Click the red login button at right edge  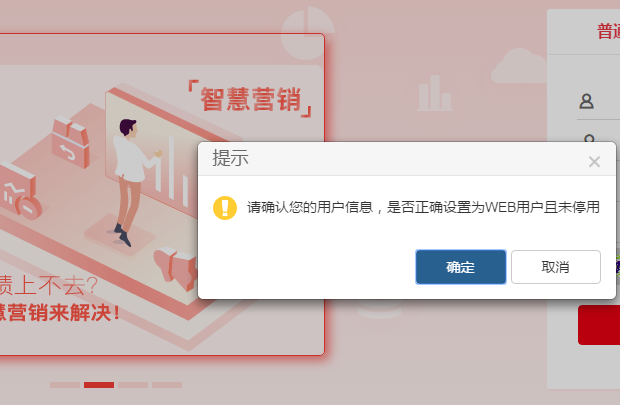599,325
